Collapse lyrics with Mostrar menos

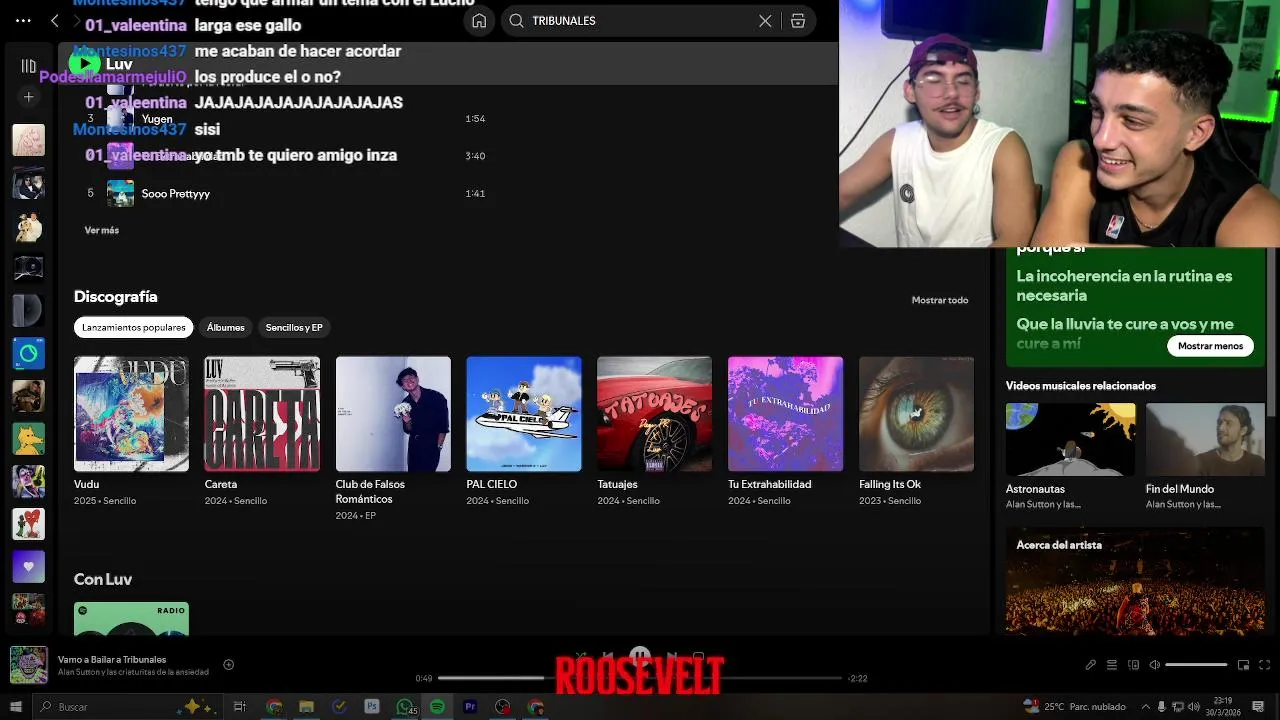[x=1210, y=346]
